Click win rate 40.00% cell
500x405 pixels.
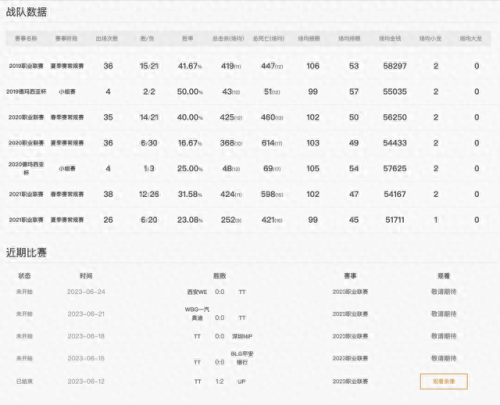pyautogui.click(x=190, y=117)
